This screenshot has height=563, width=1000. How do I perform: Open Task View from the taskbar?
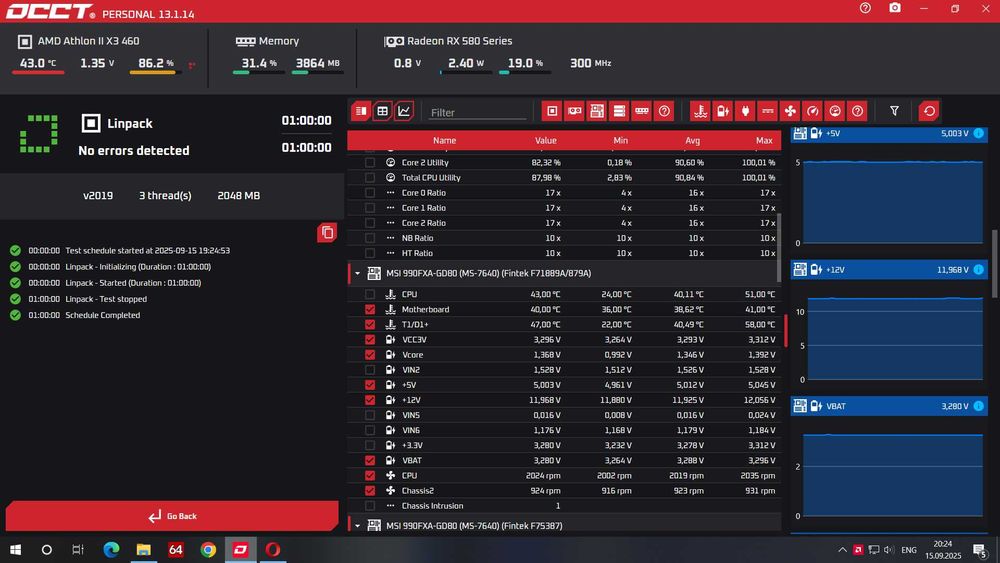click(x=78, y=550)
